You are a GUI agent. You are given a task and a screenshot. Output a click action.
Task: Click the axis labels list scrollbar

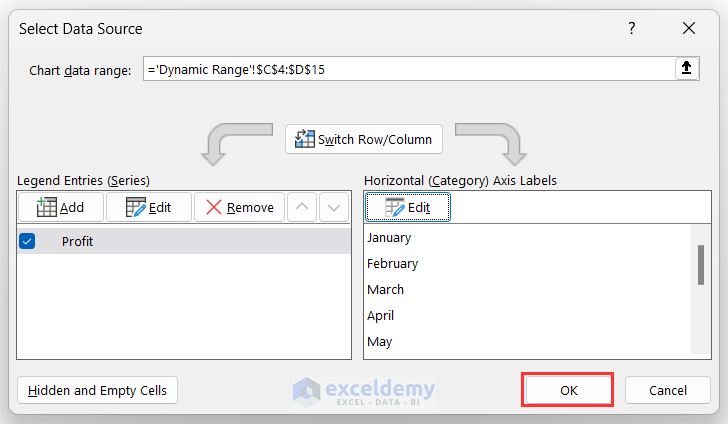point(700,264)
